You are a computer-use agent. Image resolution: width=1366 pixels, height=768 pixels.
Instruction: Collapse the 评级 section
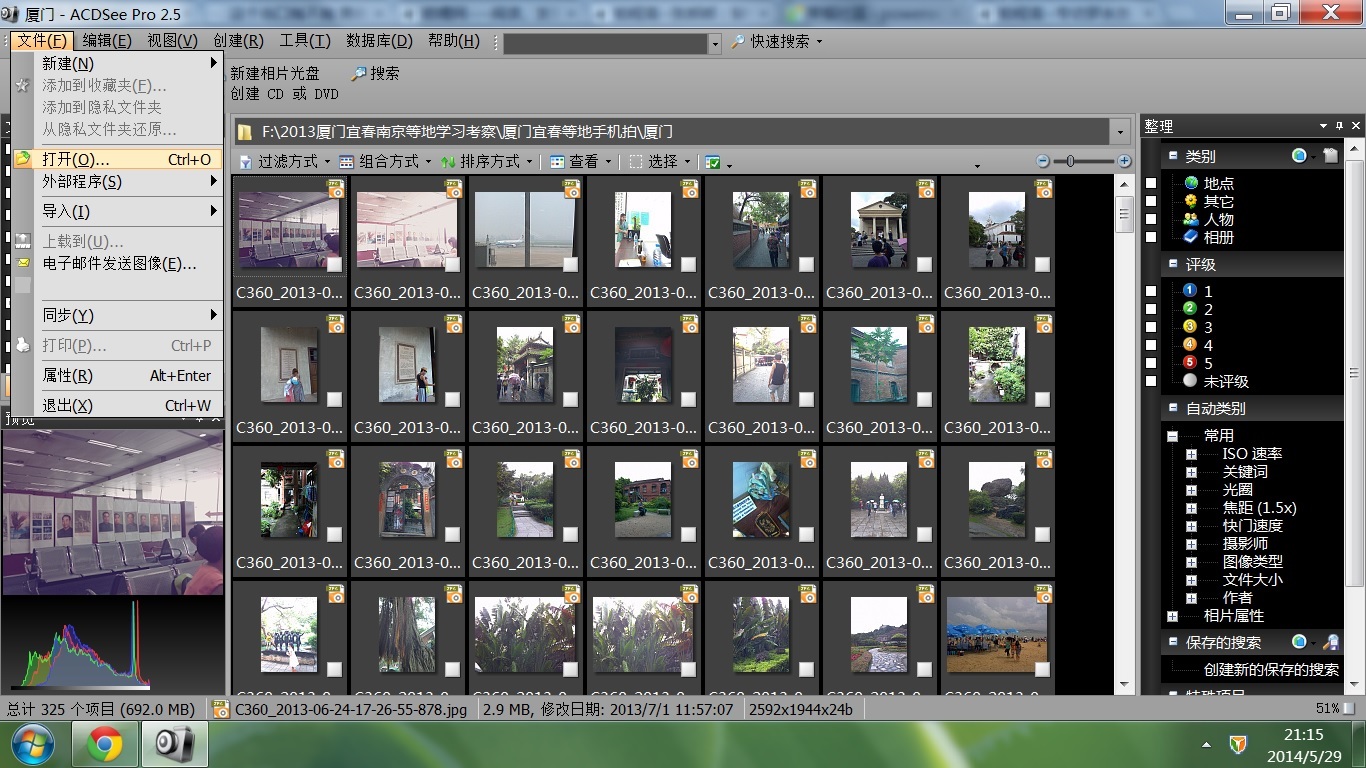1172,264
